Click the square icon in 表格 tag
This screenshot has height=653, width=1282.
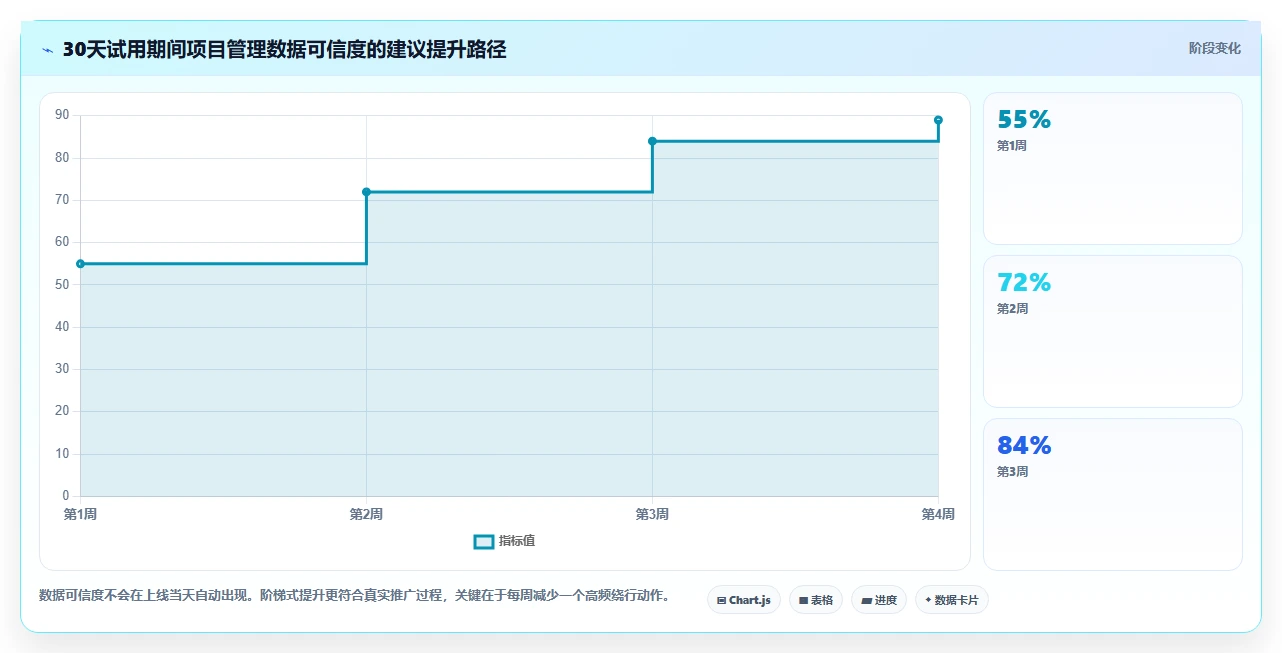point(803,601)
